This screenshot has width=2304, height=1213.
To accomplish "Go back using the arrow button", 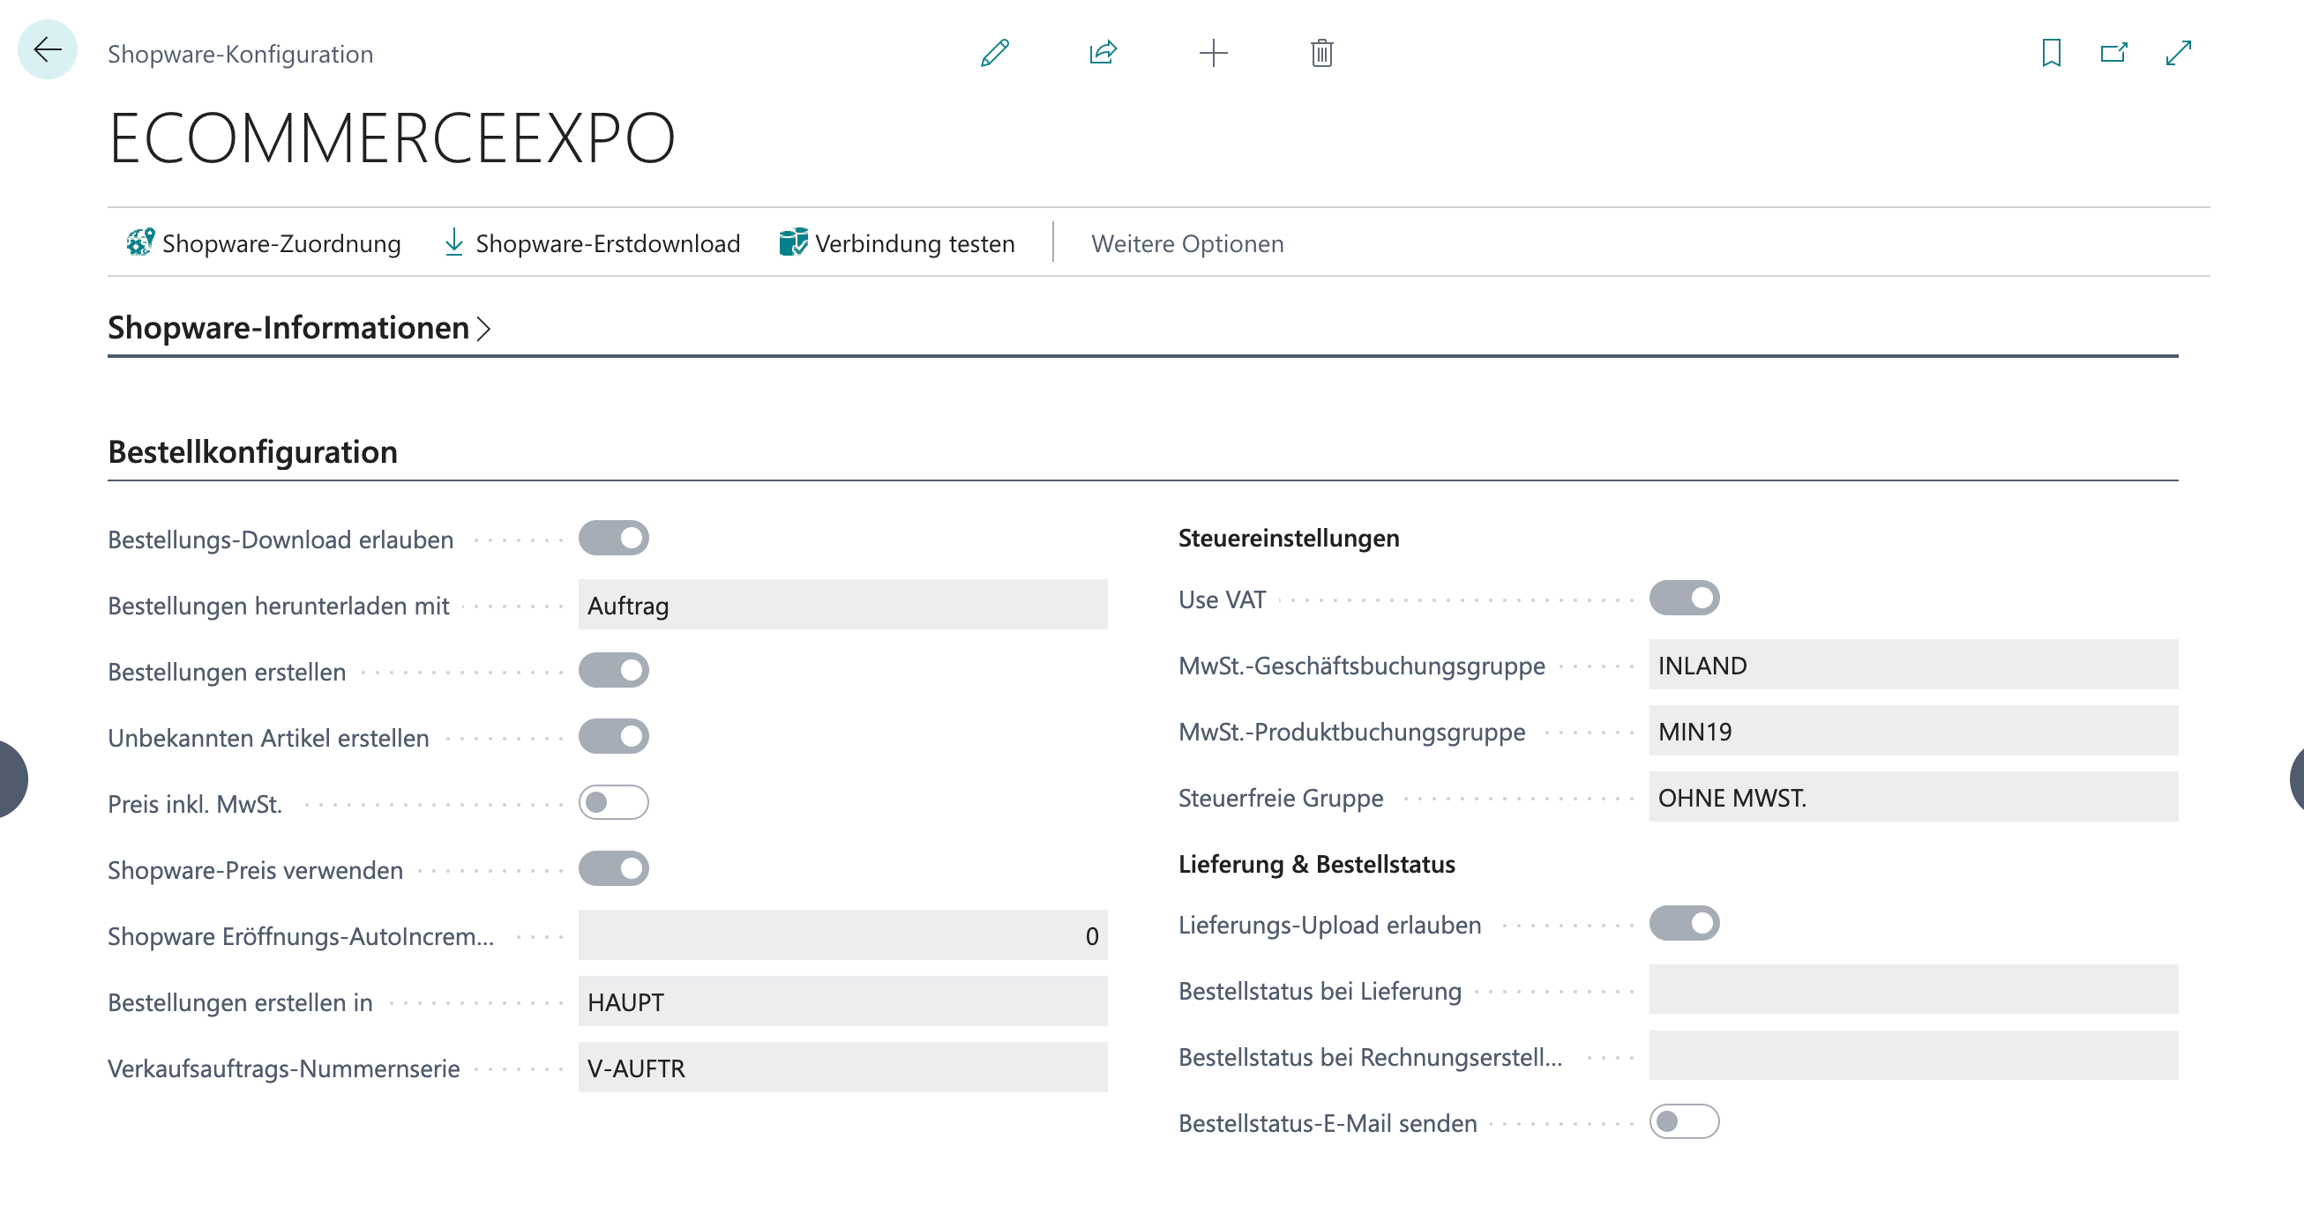I will [x=47, y=50].
